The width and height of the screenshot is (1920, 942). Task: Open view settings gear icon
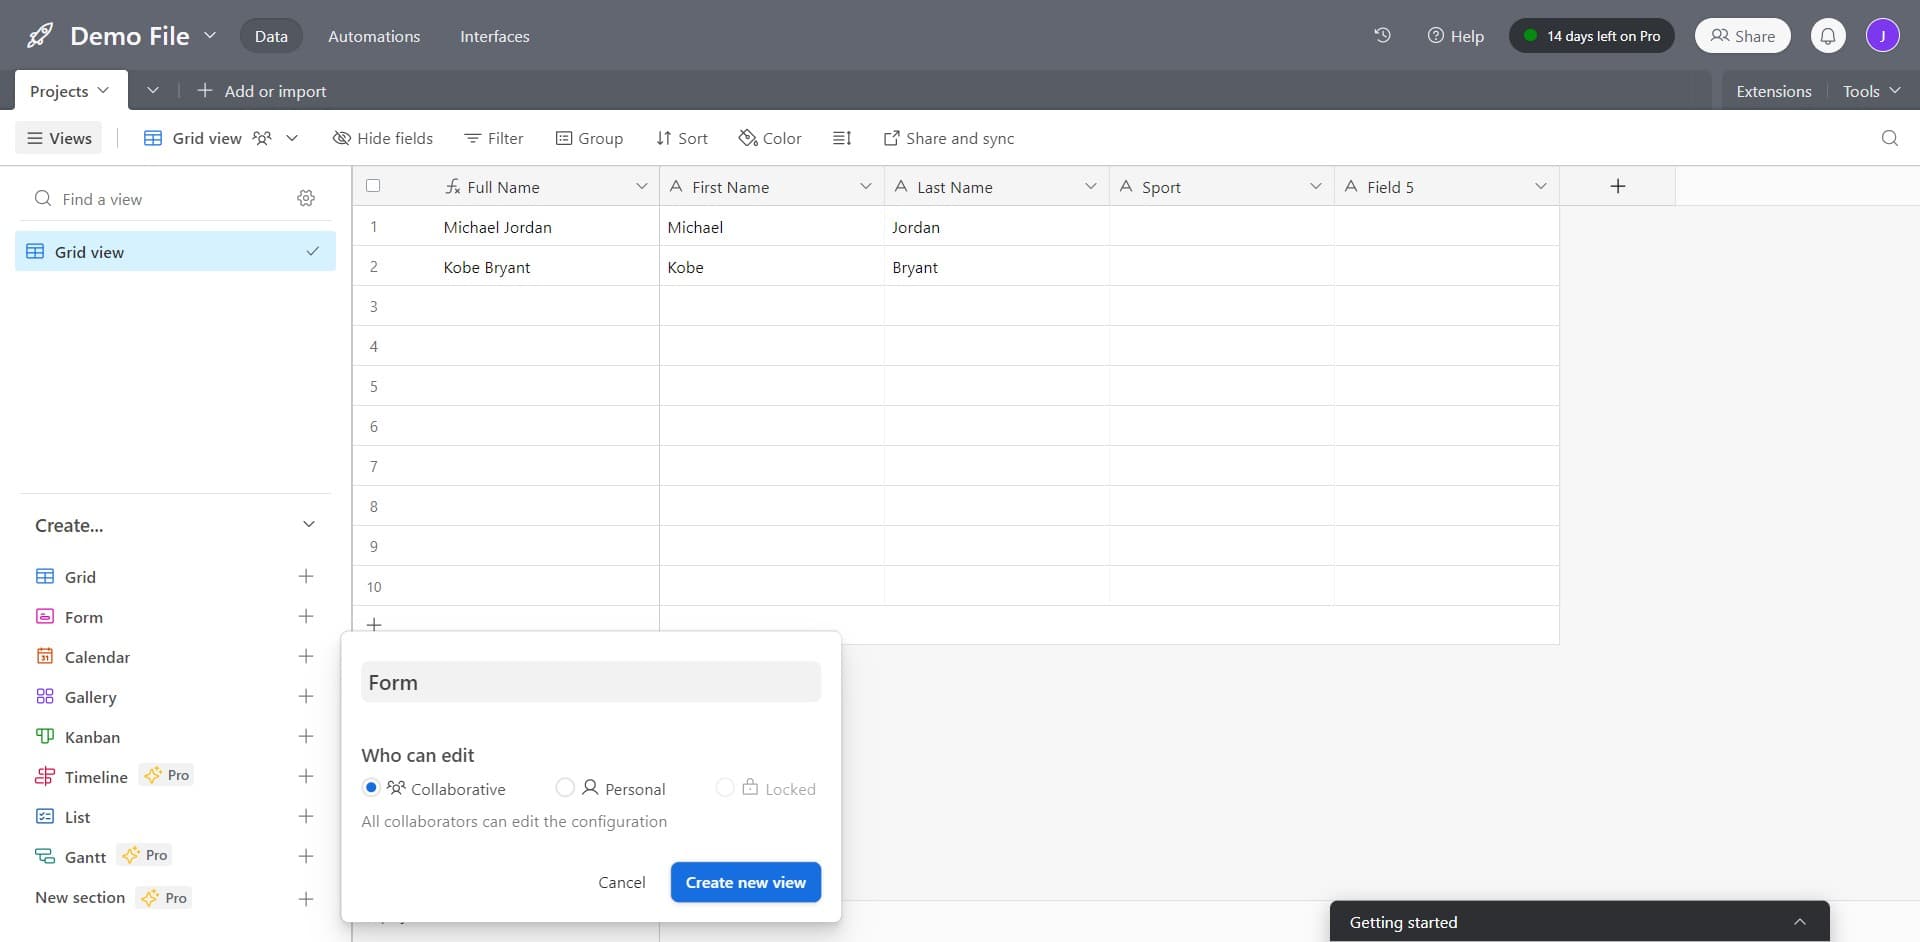point(306,198)
